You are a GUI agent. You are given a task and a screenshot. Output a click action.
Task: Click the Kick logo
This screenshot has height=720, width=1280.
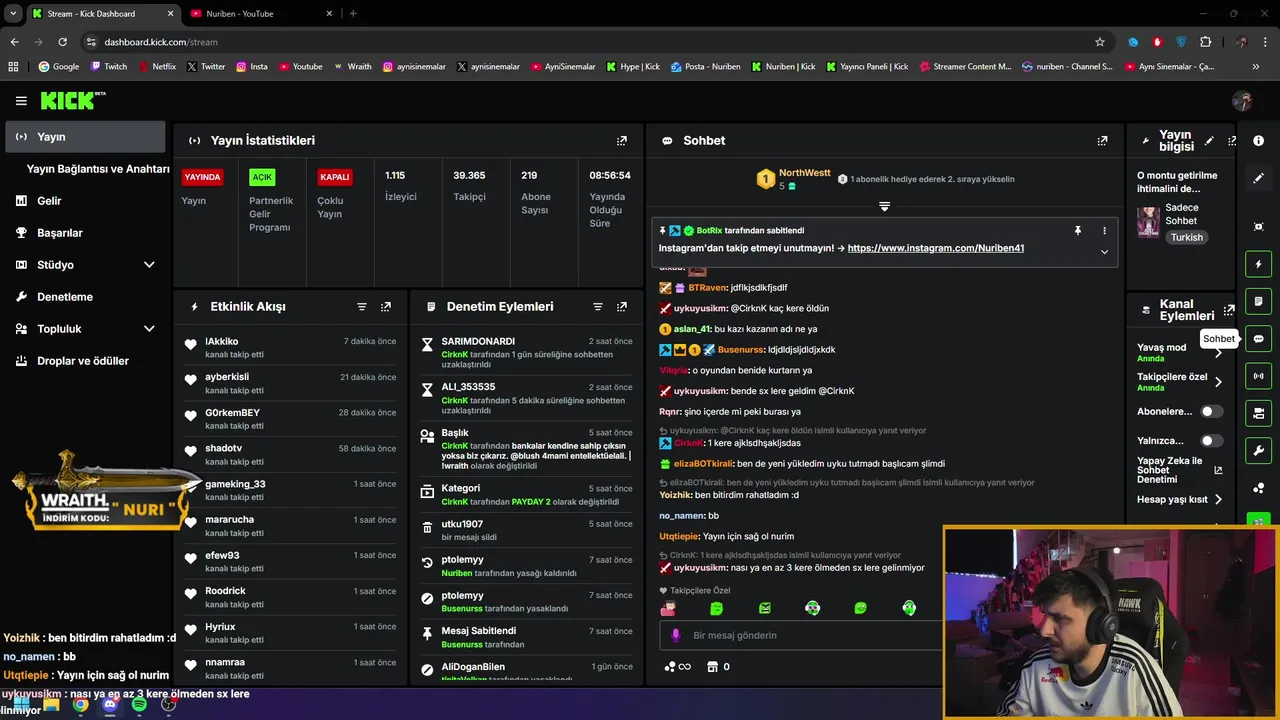point(72,100)
